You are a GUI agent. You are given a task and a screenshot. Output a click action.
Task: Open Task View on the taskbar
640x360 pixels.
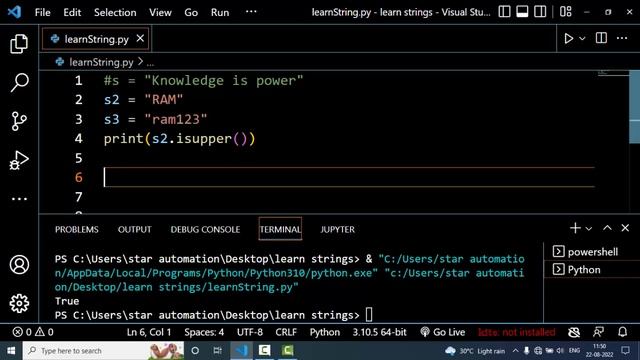218,351
